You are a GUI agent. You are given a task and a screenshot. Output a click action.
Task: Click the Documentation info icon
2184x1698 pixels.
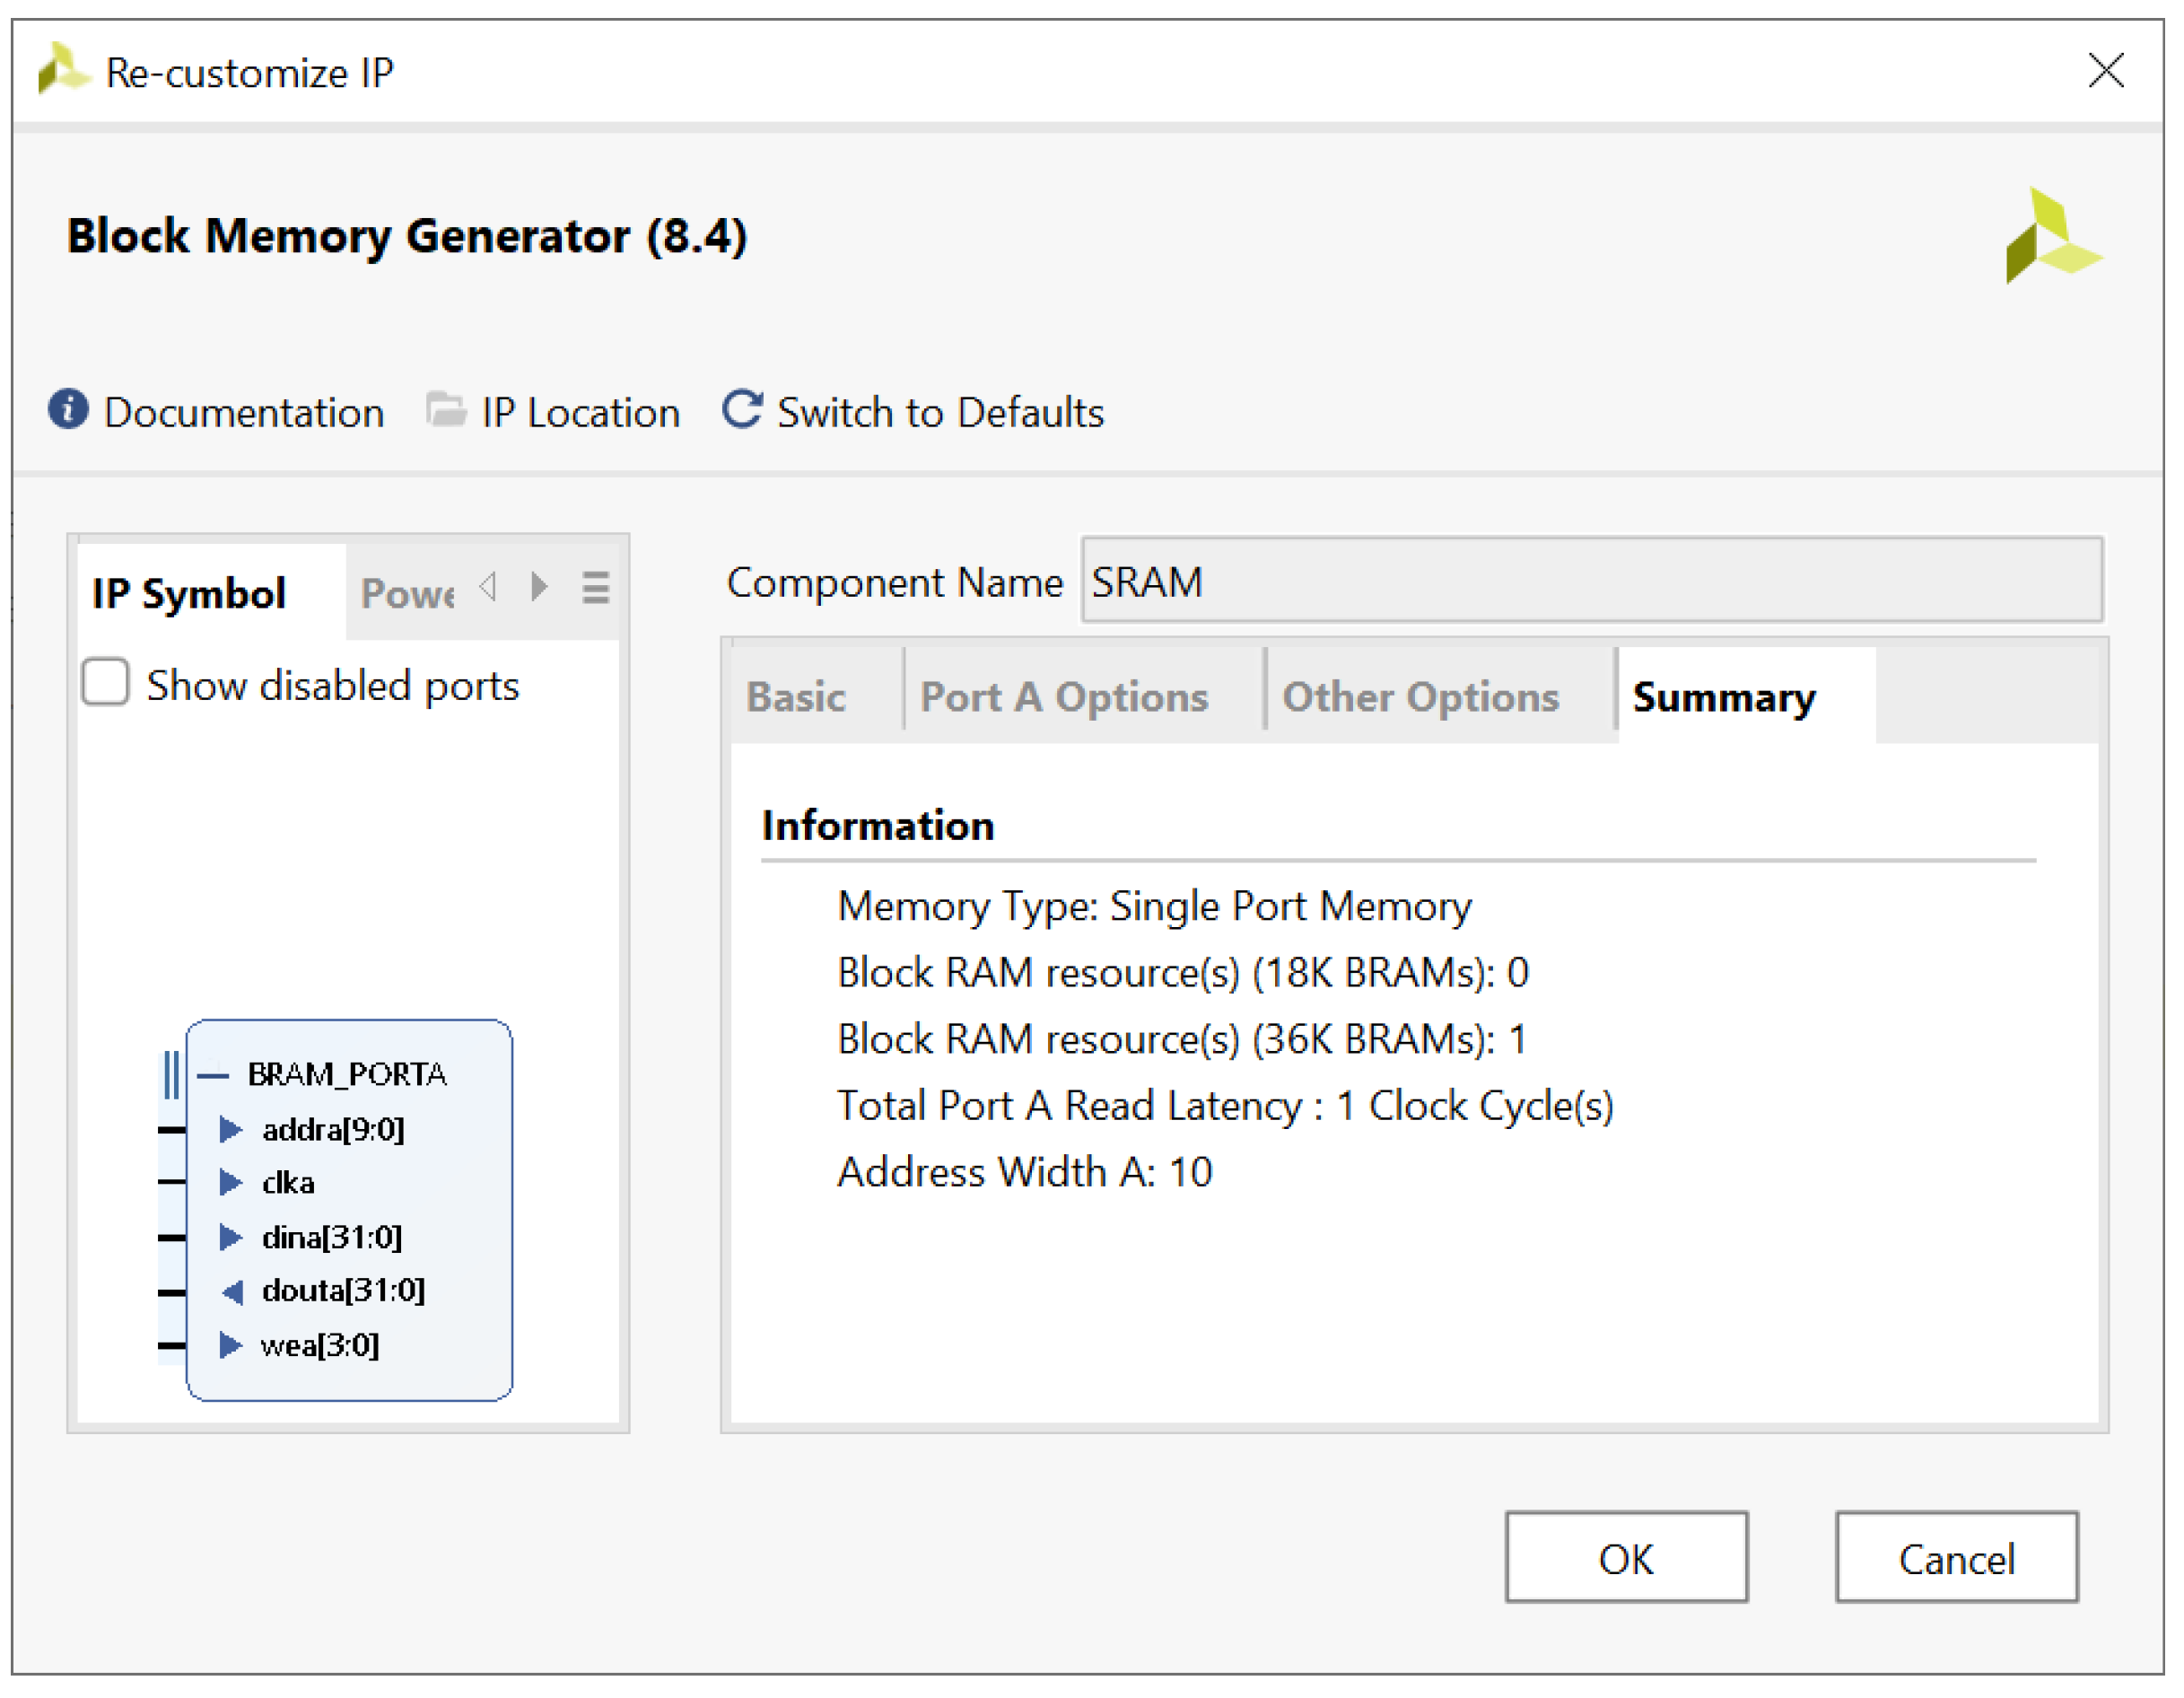point(68,409)
